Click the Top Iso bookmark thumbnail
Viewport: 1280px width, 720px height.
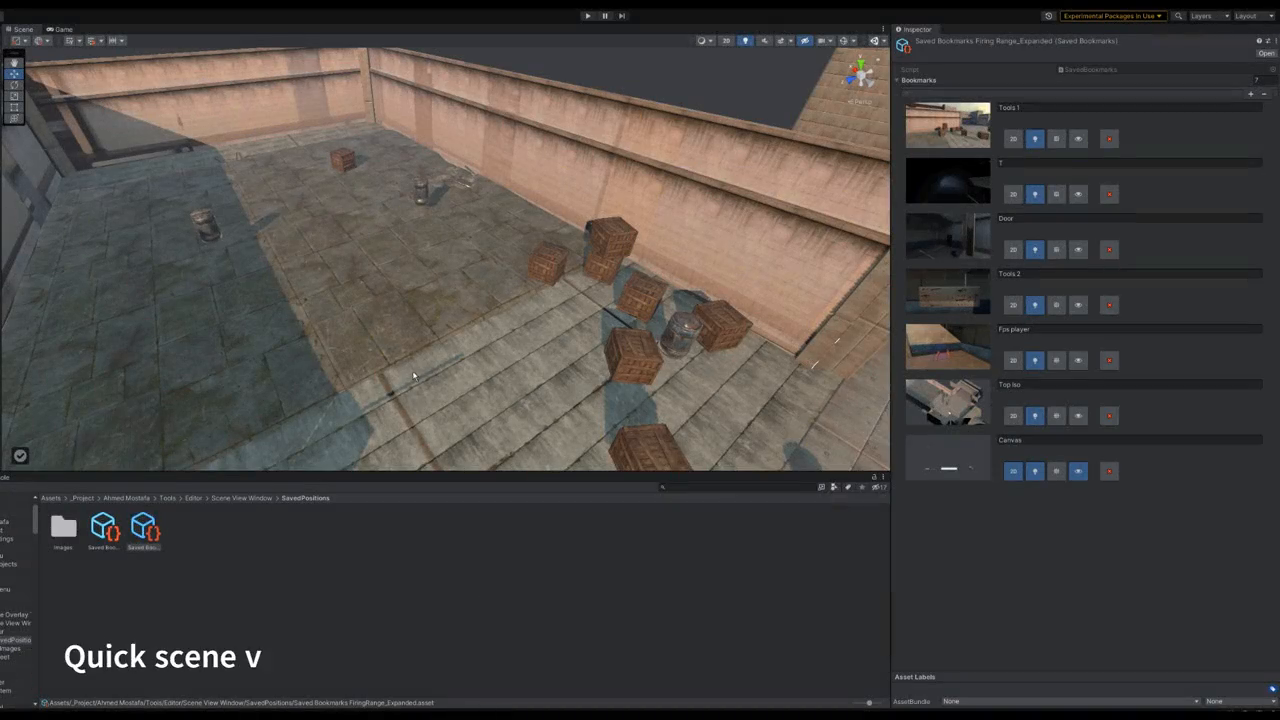[x=948, y=402]
